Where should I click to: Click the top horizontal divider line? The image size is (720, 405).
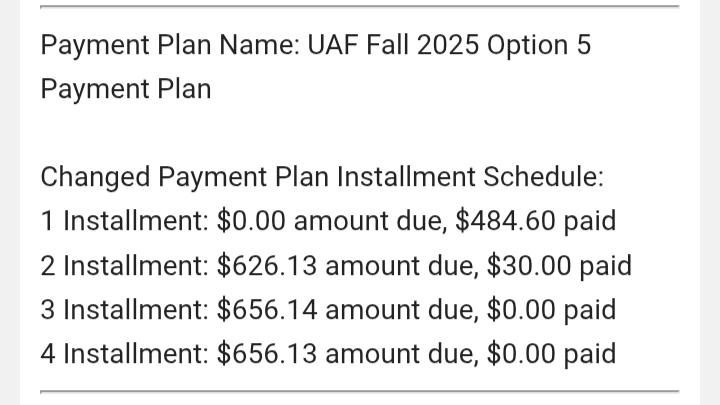point(360,6)
